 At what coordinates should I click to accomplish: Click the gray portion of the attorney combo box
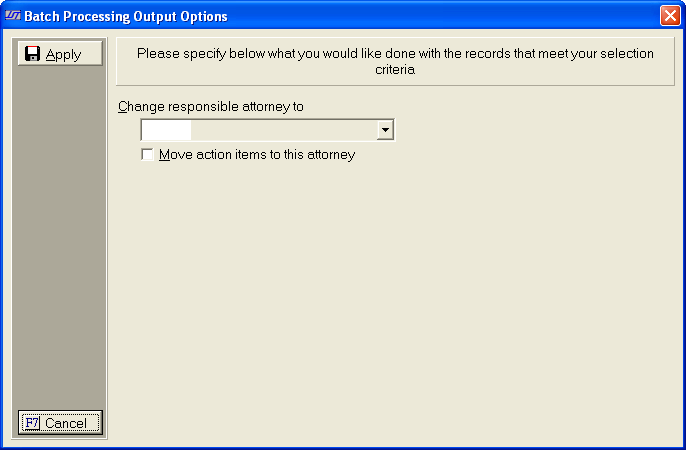pyautogui.click(x=283, y=130)
